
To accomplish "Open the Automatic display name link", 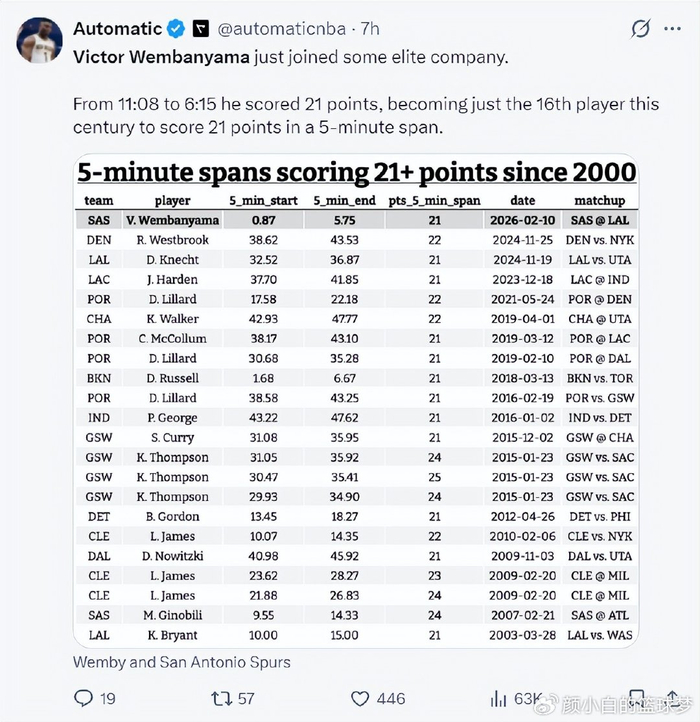I will click(117, 29).
